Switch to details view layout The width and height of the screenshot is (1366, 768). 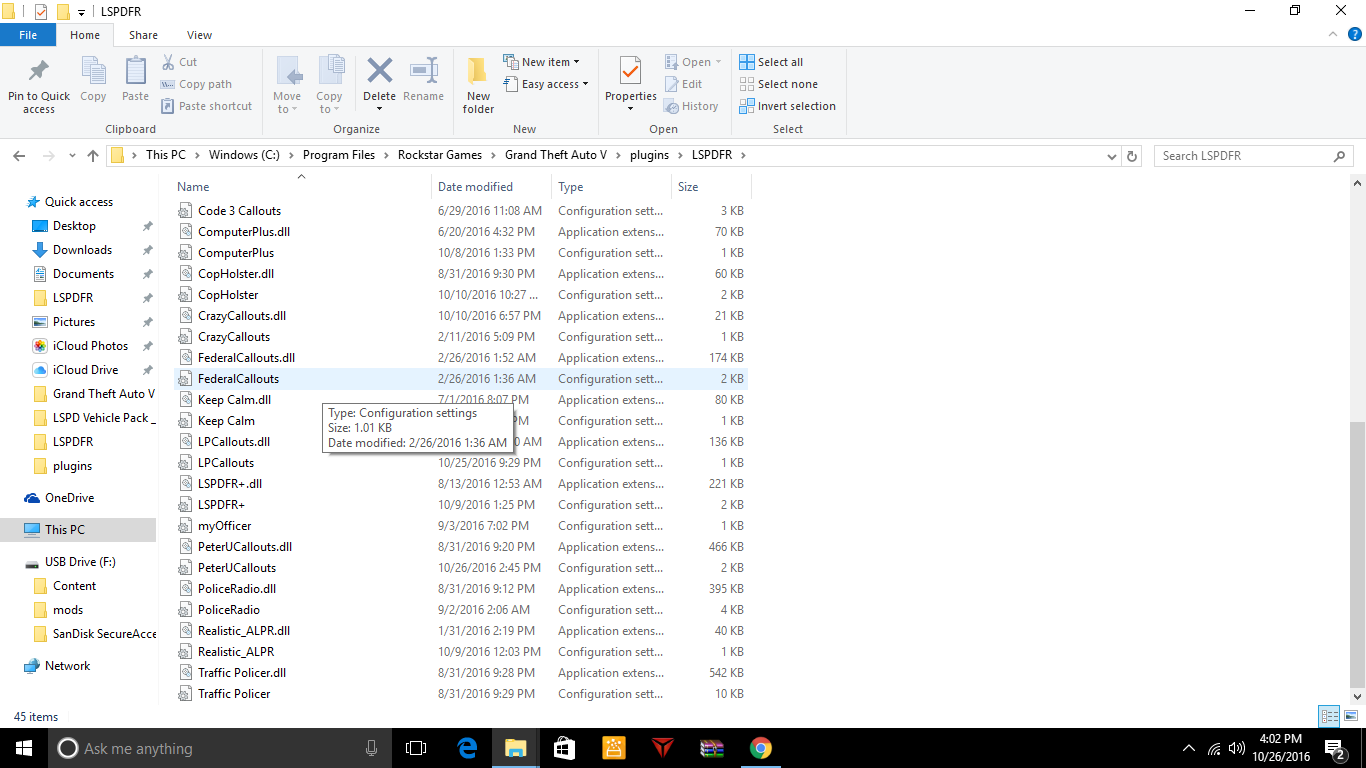tap(1329, 716)
